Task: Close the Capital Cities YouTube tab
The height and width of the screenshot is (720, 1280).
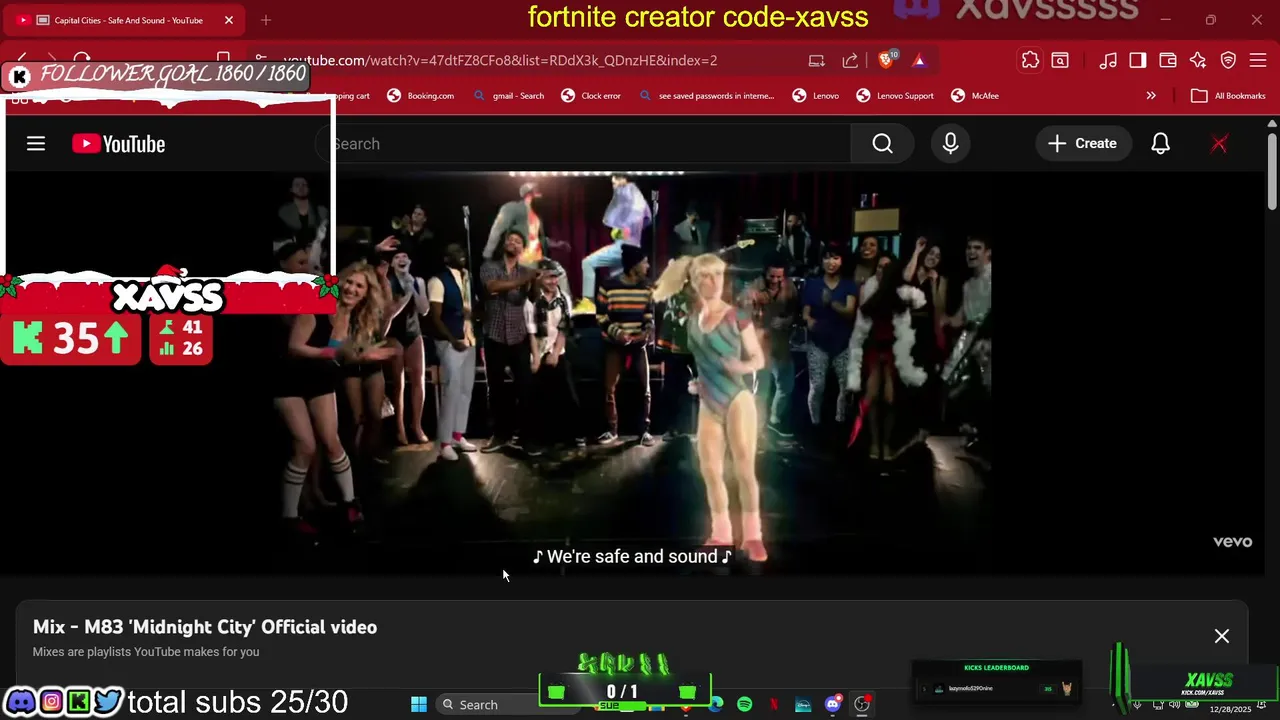Action: (x=229, y=20)
